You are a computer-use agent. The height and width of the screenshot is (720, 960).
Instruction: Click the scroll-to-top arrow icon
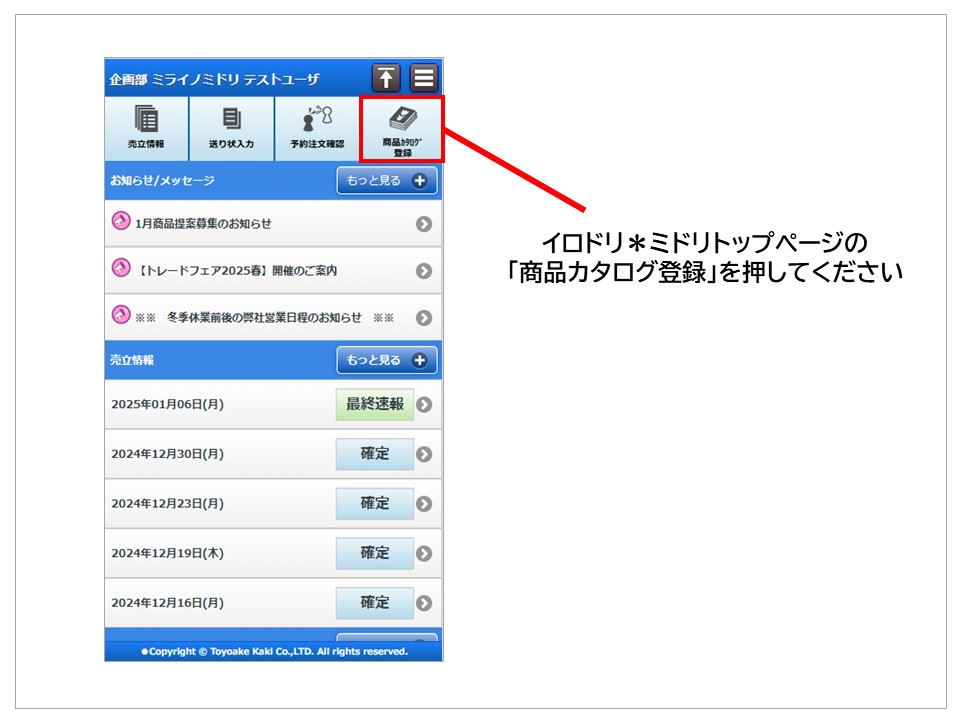(386, 78)
